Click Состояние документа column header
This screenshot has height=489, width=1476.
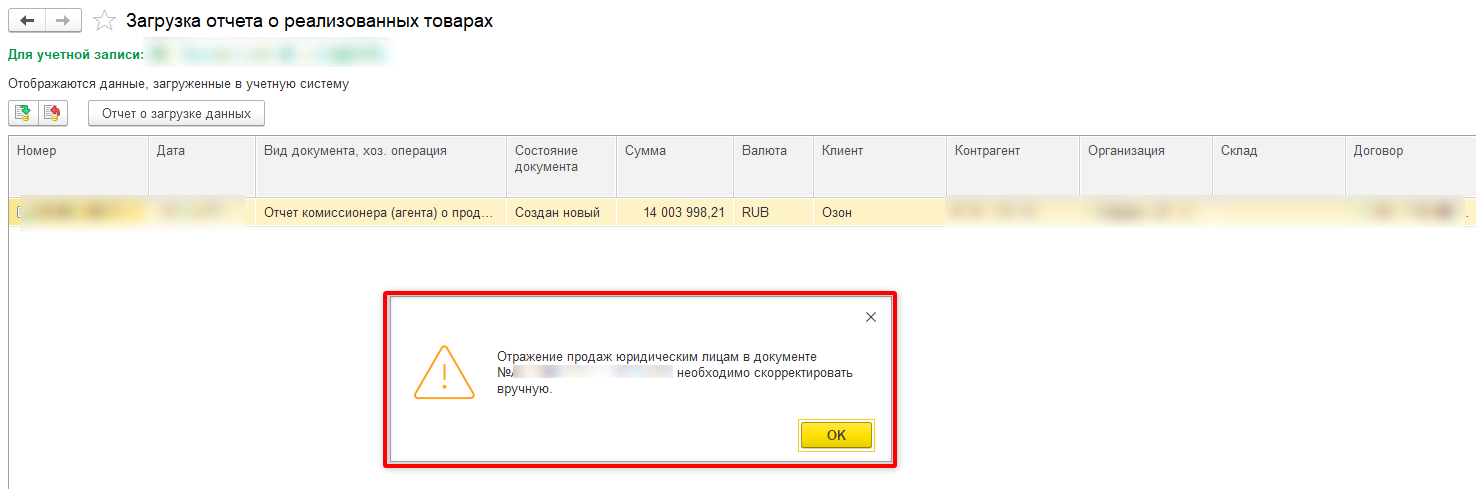[561, 166]
